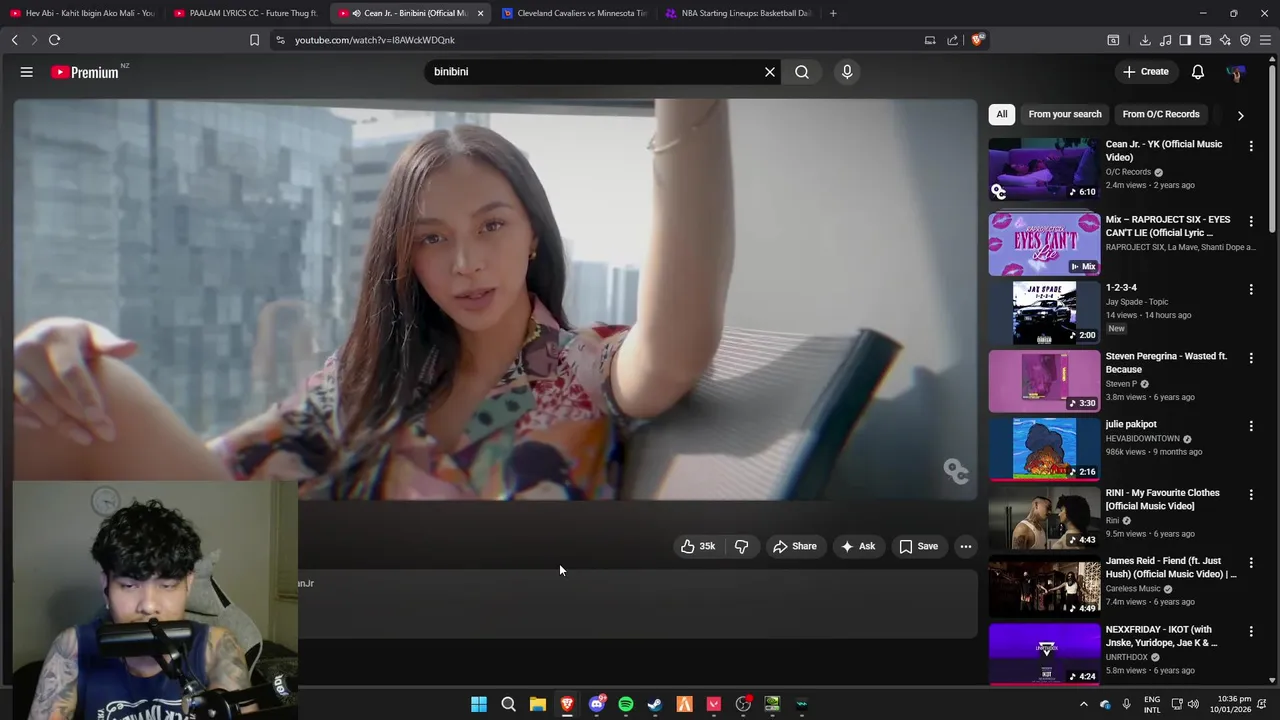
Task: Click the O/C Records channel name
Action: (1128, 172)
